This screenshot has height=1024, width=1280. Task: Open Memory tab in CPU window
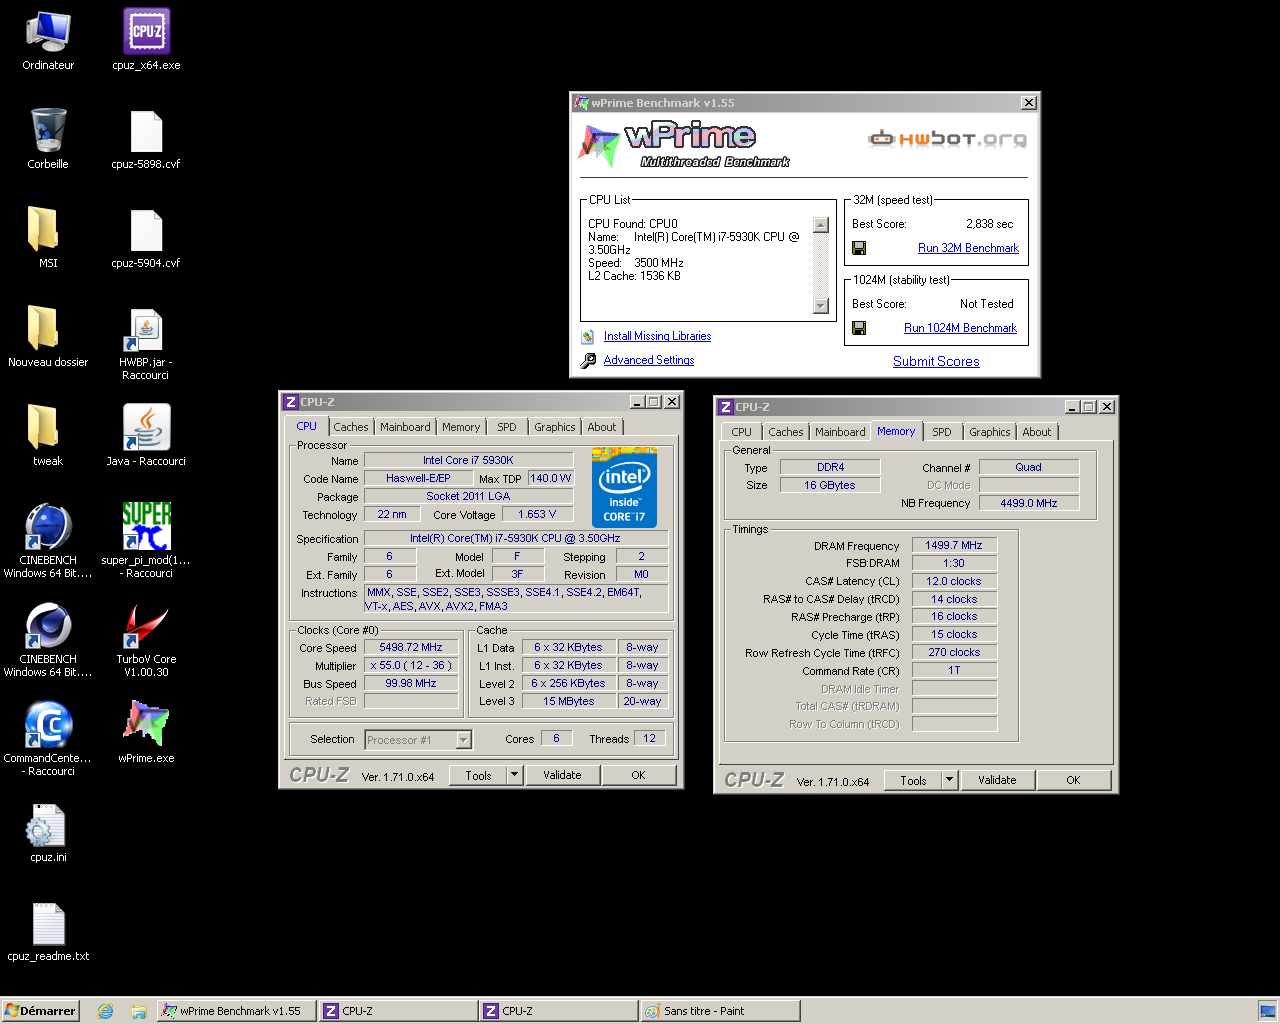(461, 427)
